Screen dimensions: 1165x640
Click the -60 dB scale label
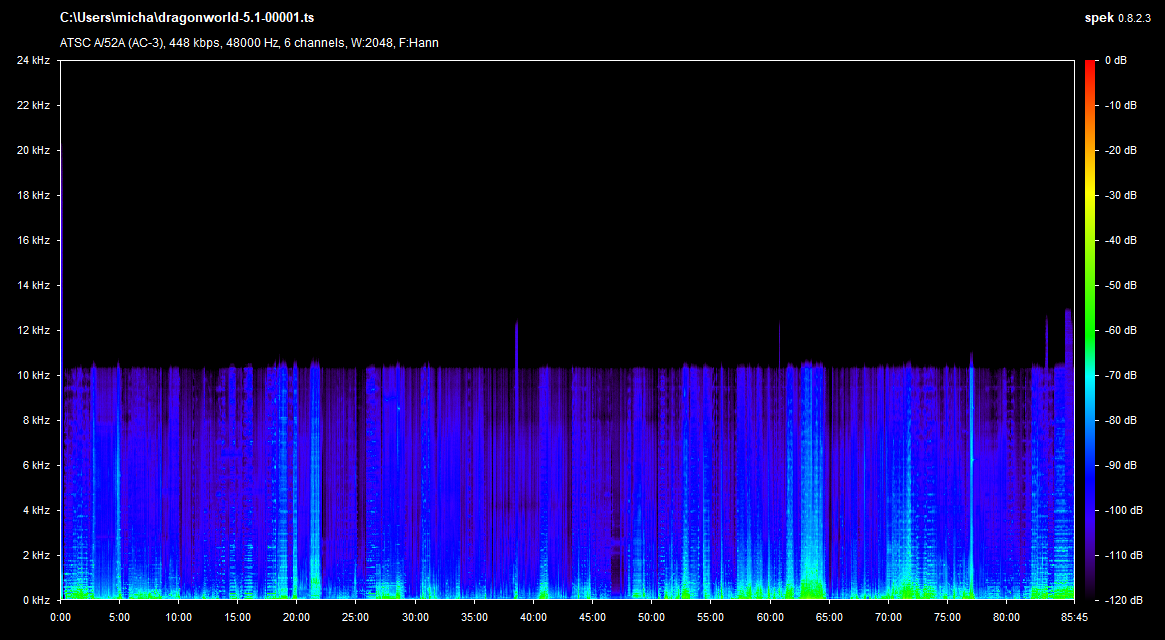click(x=1120, y=331)
